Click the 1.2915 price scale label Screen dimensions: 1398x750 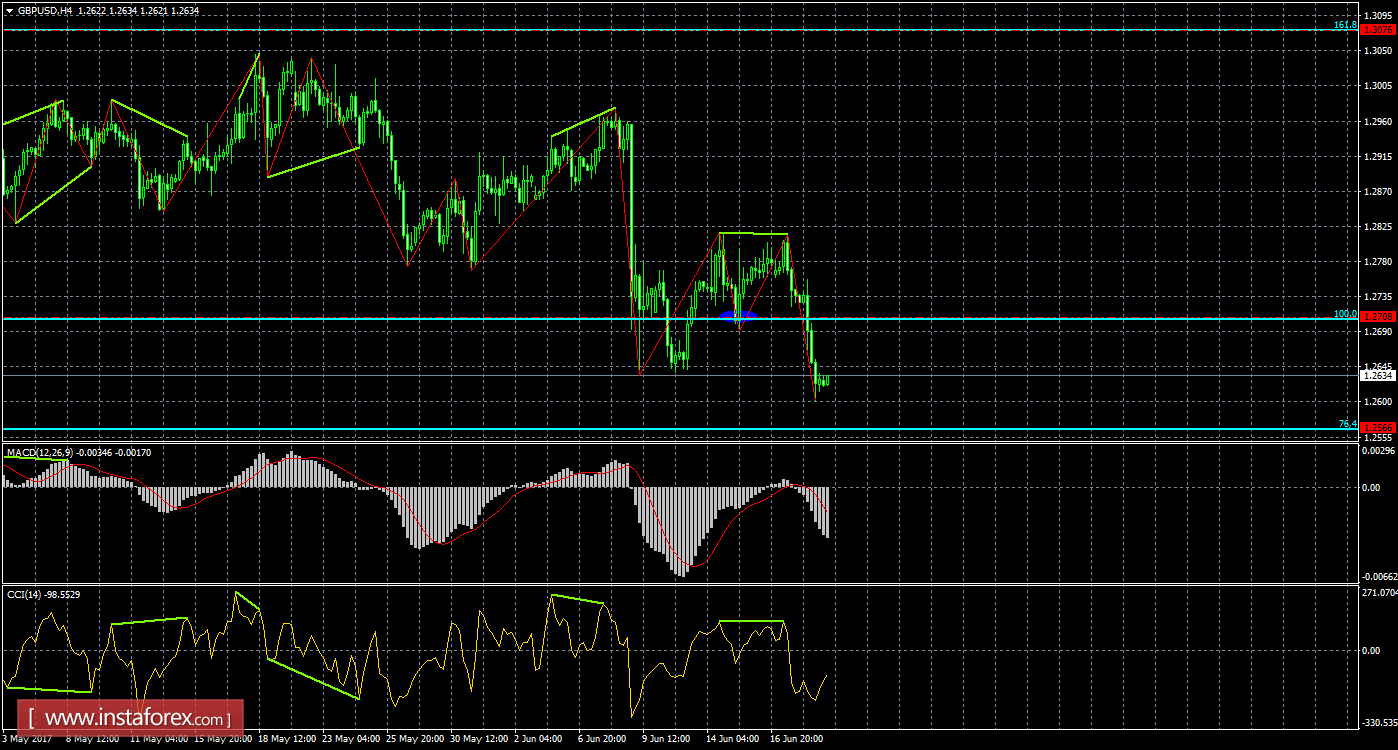[x=1378, y=157]
